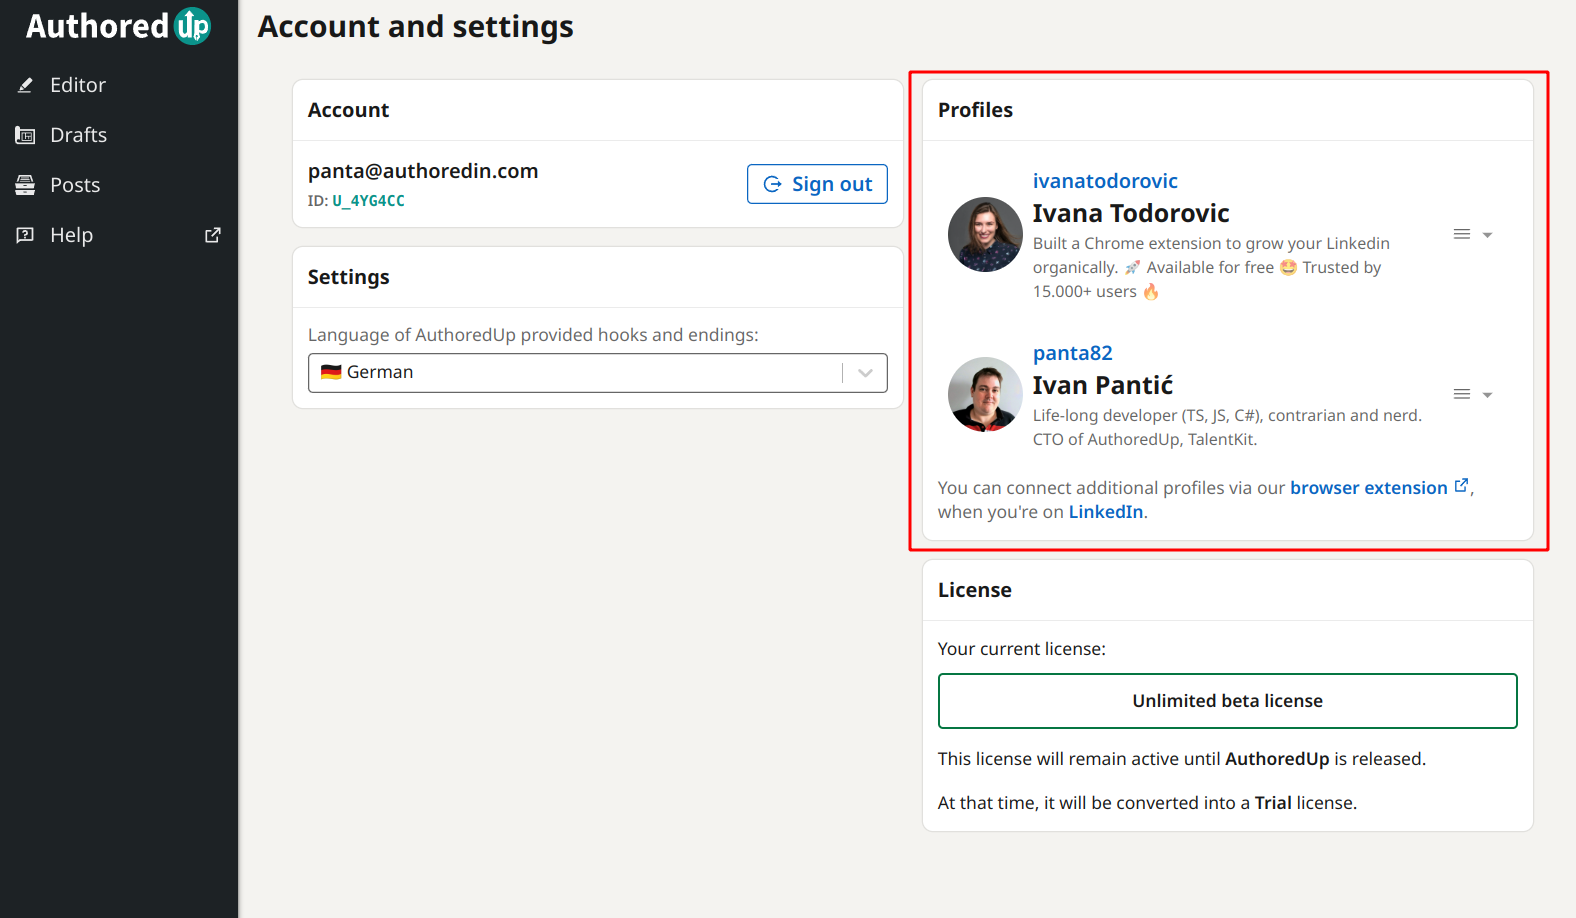Viewport: 1576px width, 918px height.
Task: Click the user ID U_4YG4CC
Action: (368, 201)
